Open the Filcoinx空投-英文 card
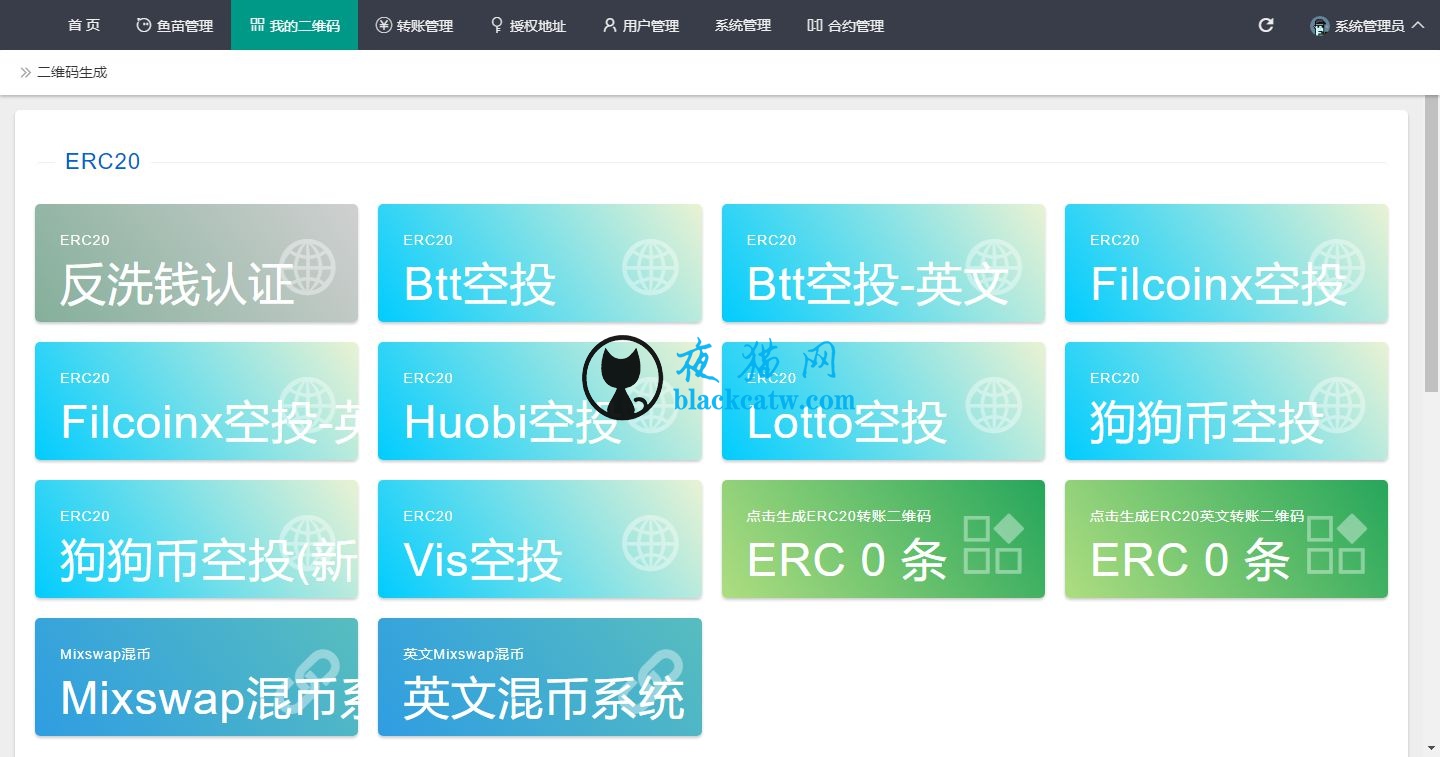Viewport: 1440px width, 757px height. pos(196,401)
